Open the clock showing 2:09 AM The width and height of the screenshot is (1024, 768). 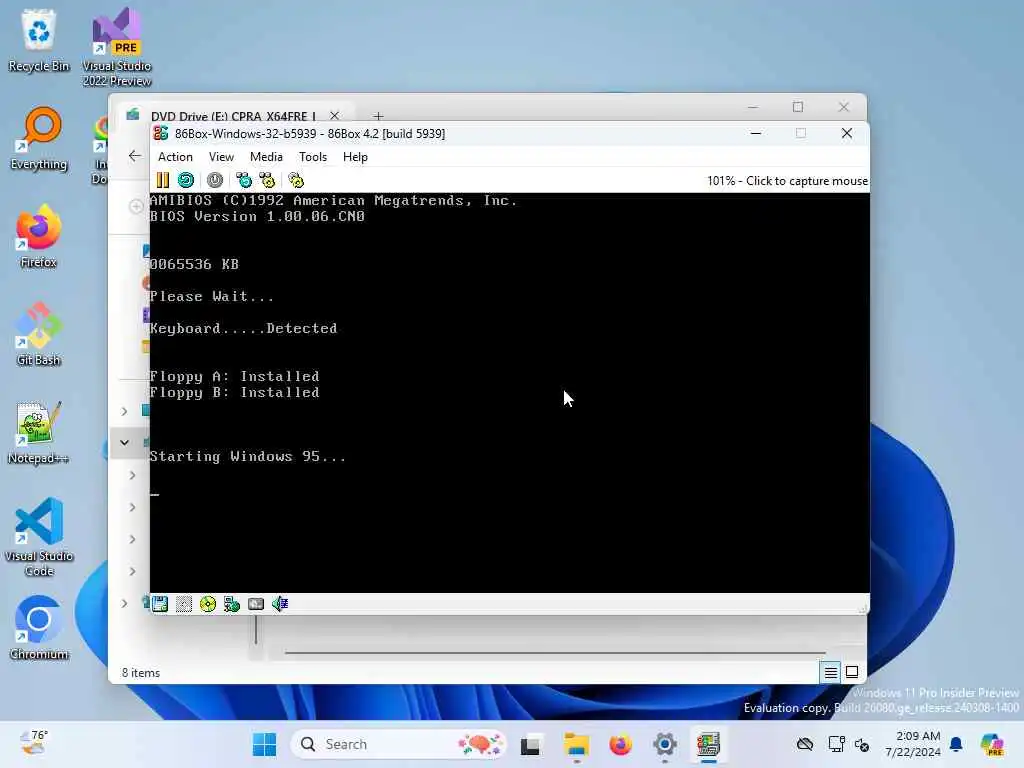click(913, 744)
